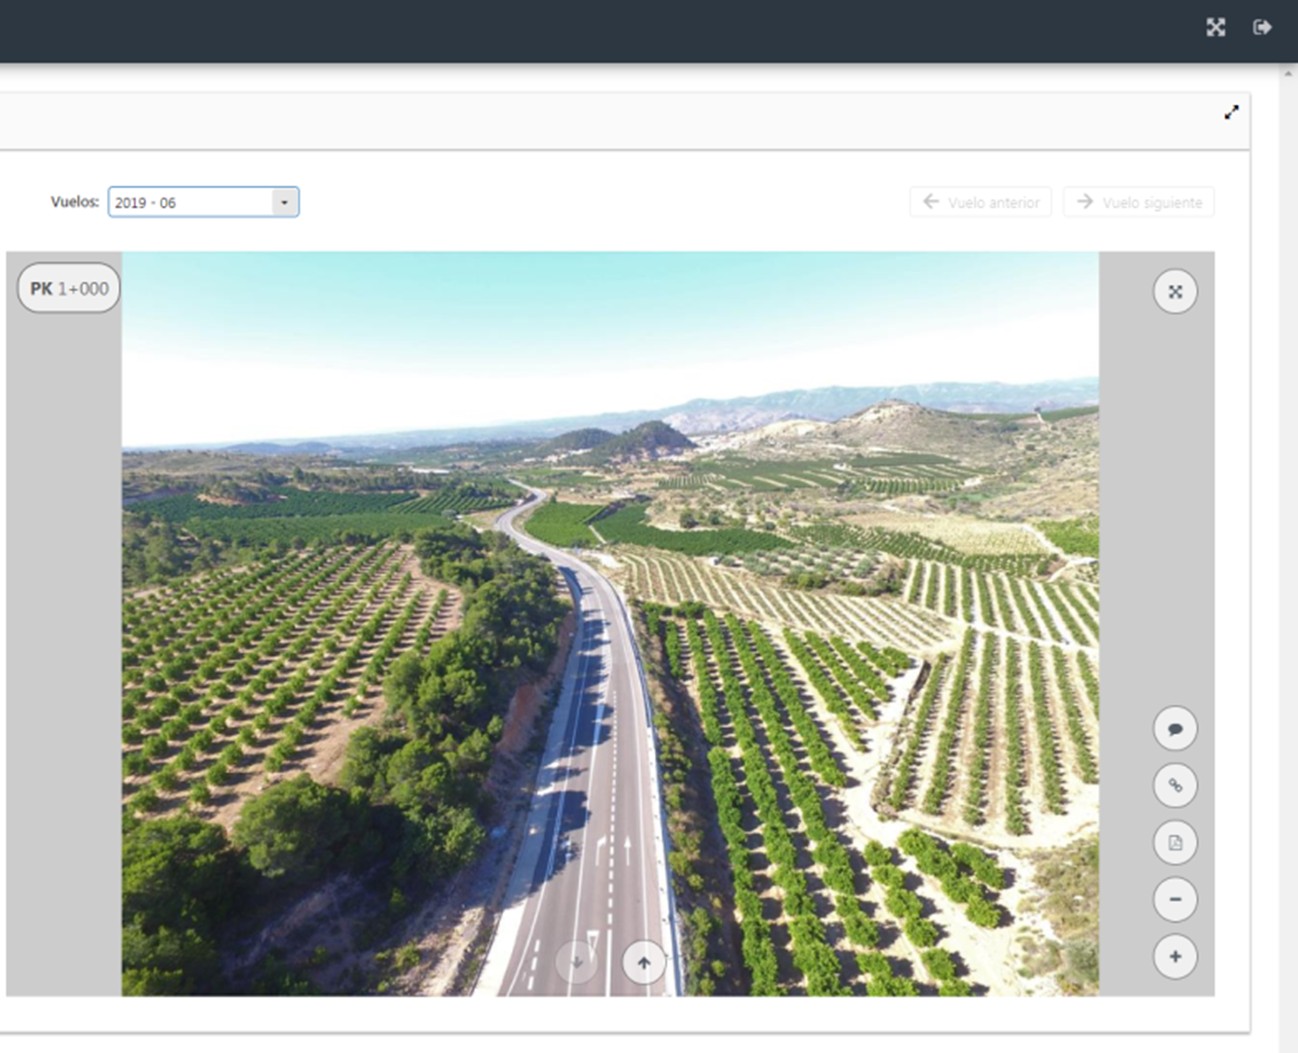Maximize the aerial image viewer
Screen dimensions: 1298x1053
(1175, 292)
